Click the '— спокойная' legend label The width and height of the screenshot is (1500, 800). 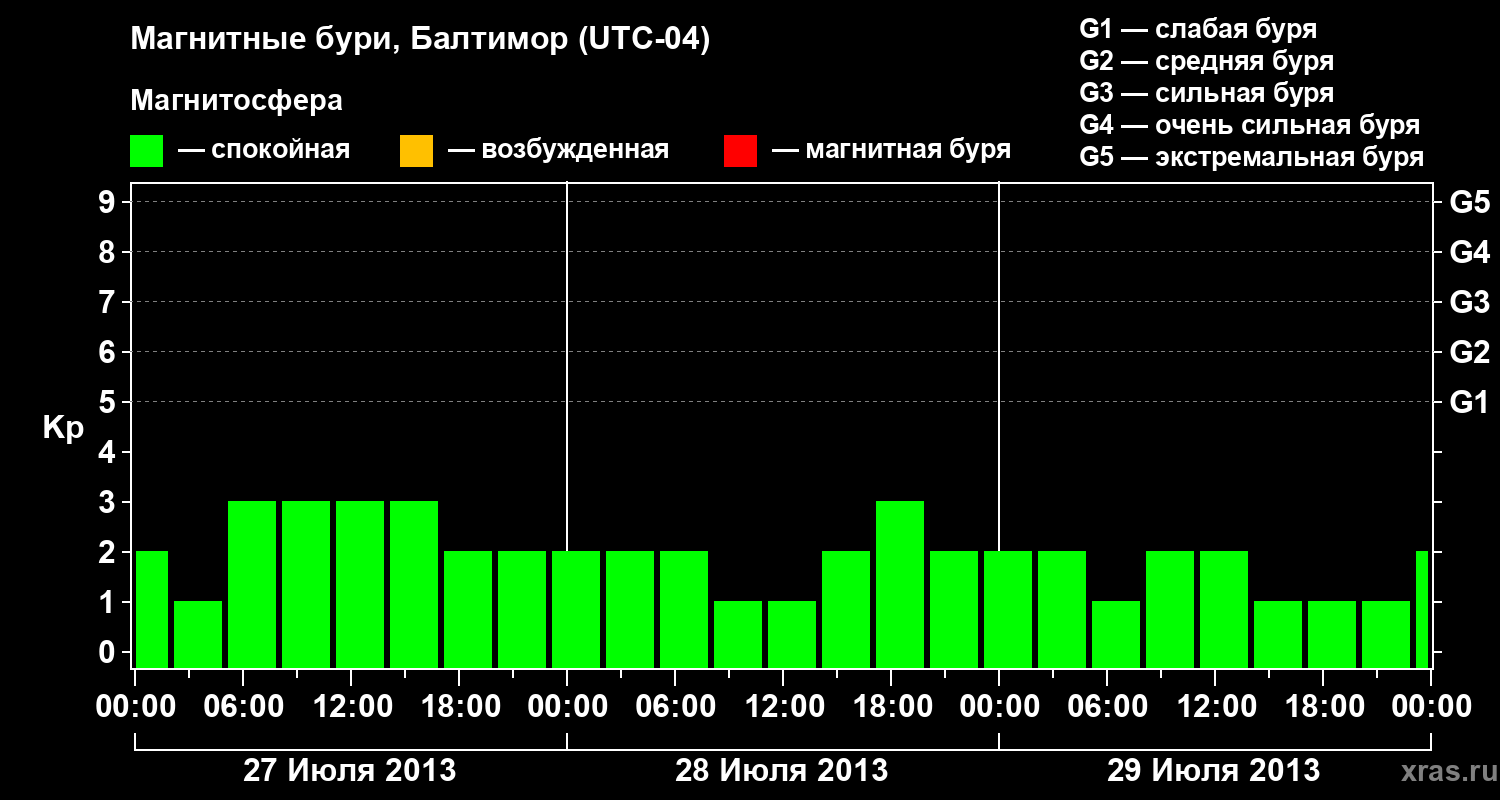[x=264, y=150]
